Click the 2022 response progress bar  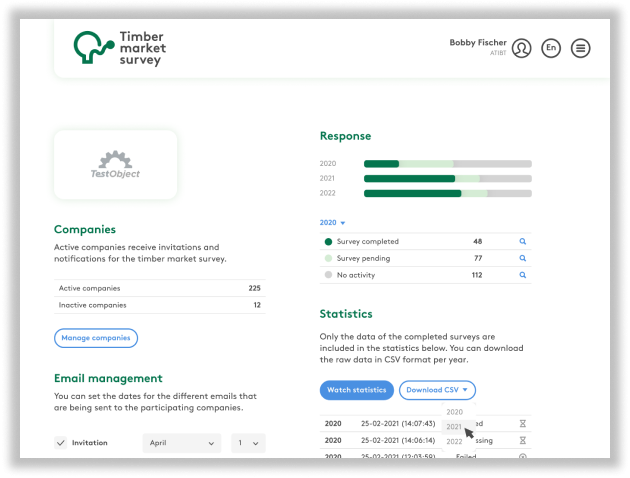tap(448, 194)
